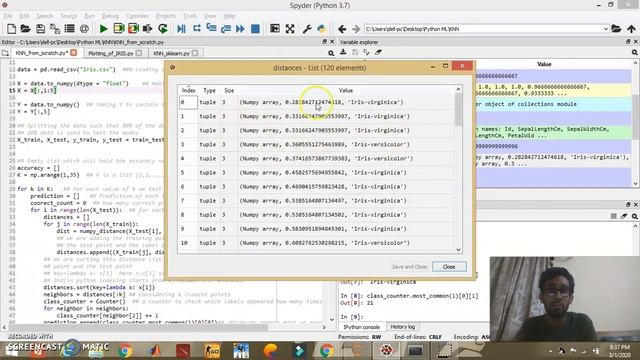640x360 pixels.
Task: Remove all variables eraser icon
Action: pos(378,52)
